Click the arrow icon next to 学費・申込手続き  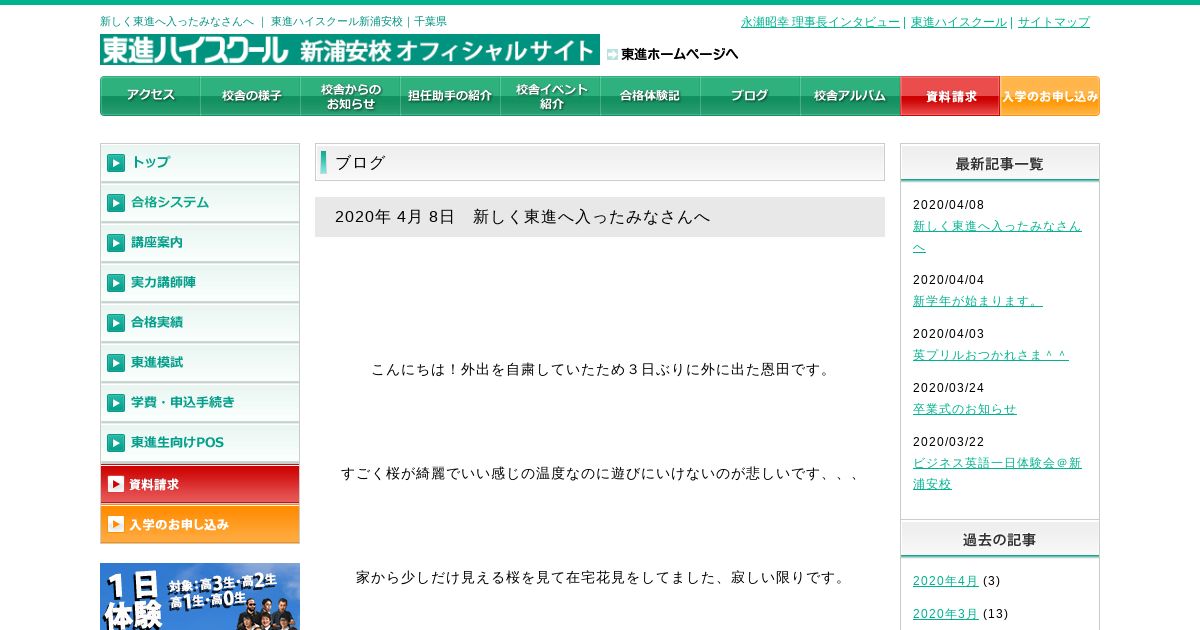click(x=116, y=402)
